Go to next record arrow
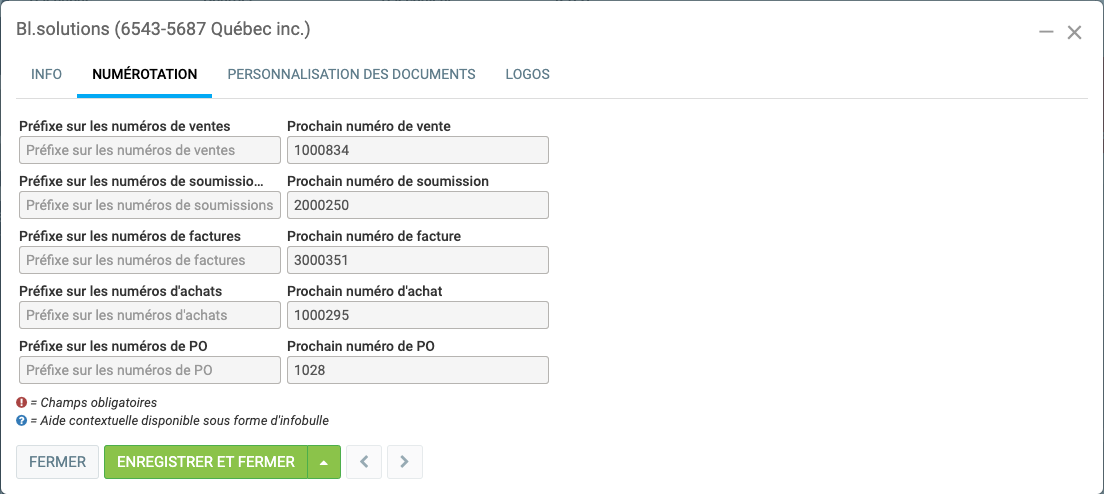The height and width of the screenshot is (494, 1104). click(x=405, y=462)
